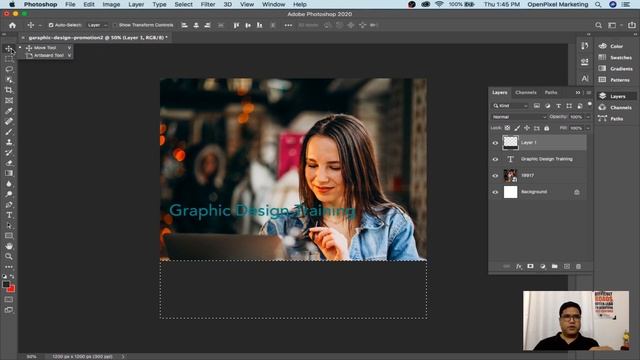Select the Hand tool
The height and width of the screenshot is (360, 640).
pyautogui.click(x=9, y=246)
